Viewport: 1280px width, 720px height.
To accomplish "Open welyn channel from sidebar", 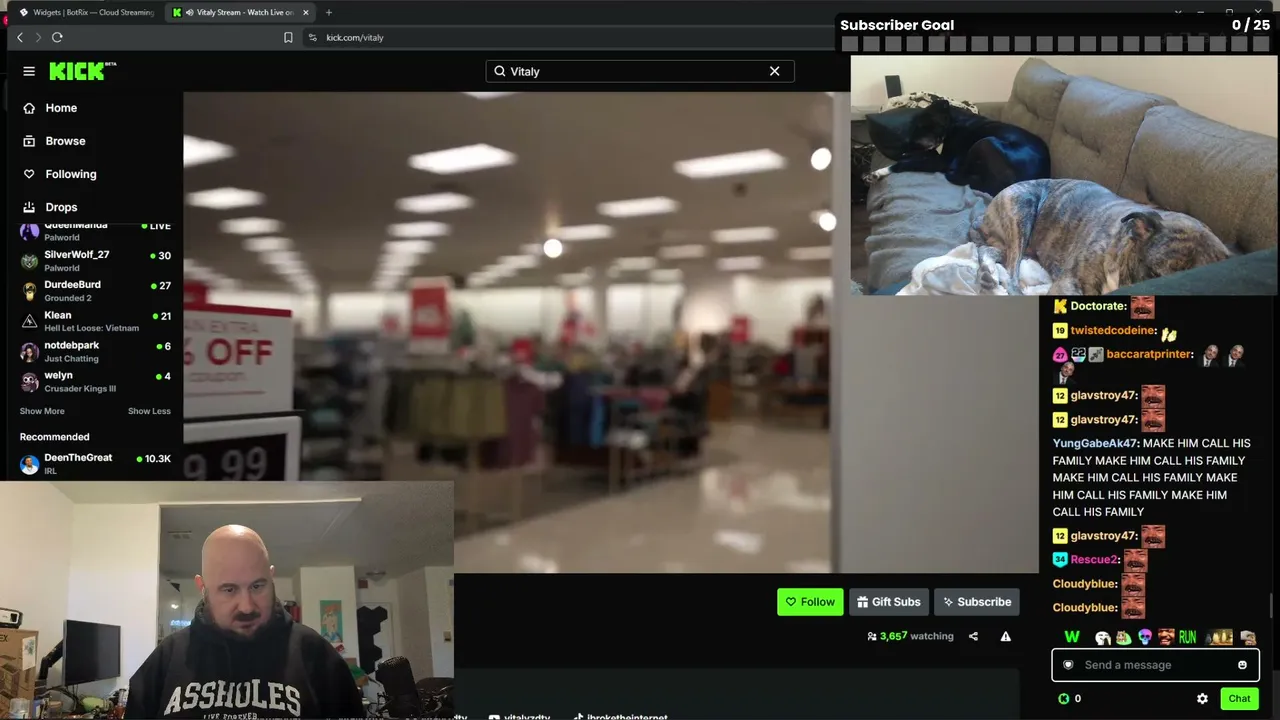I will 95,381.
